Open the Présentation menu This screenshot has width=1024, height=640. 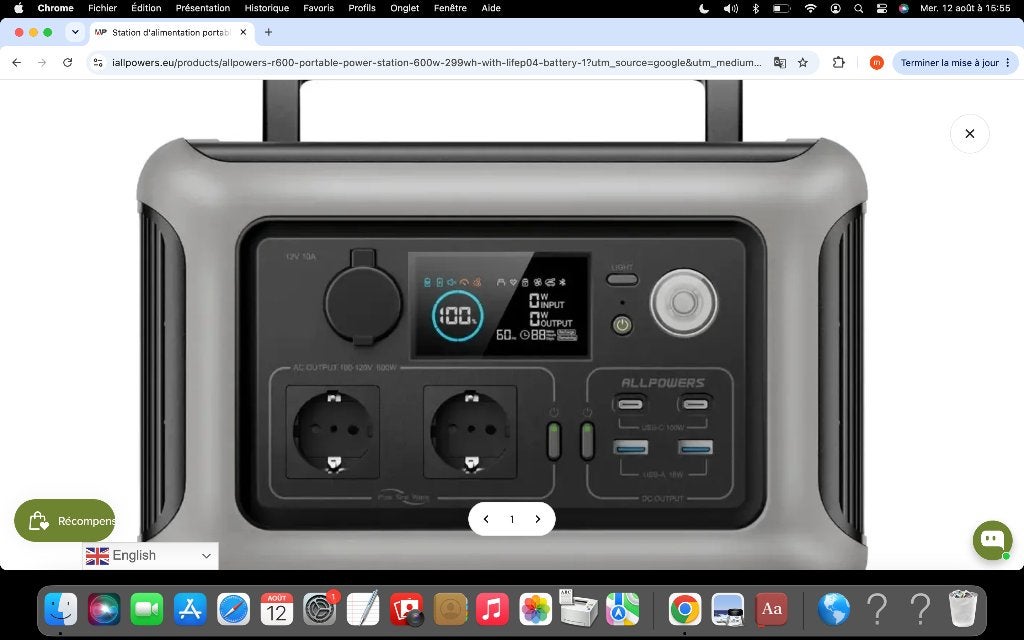click(x=202, y=8)
